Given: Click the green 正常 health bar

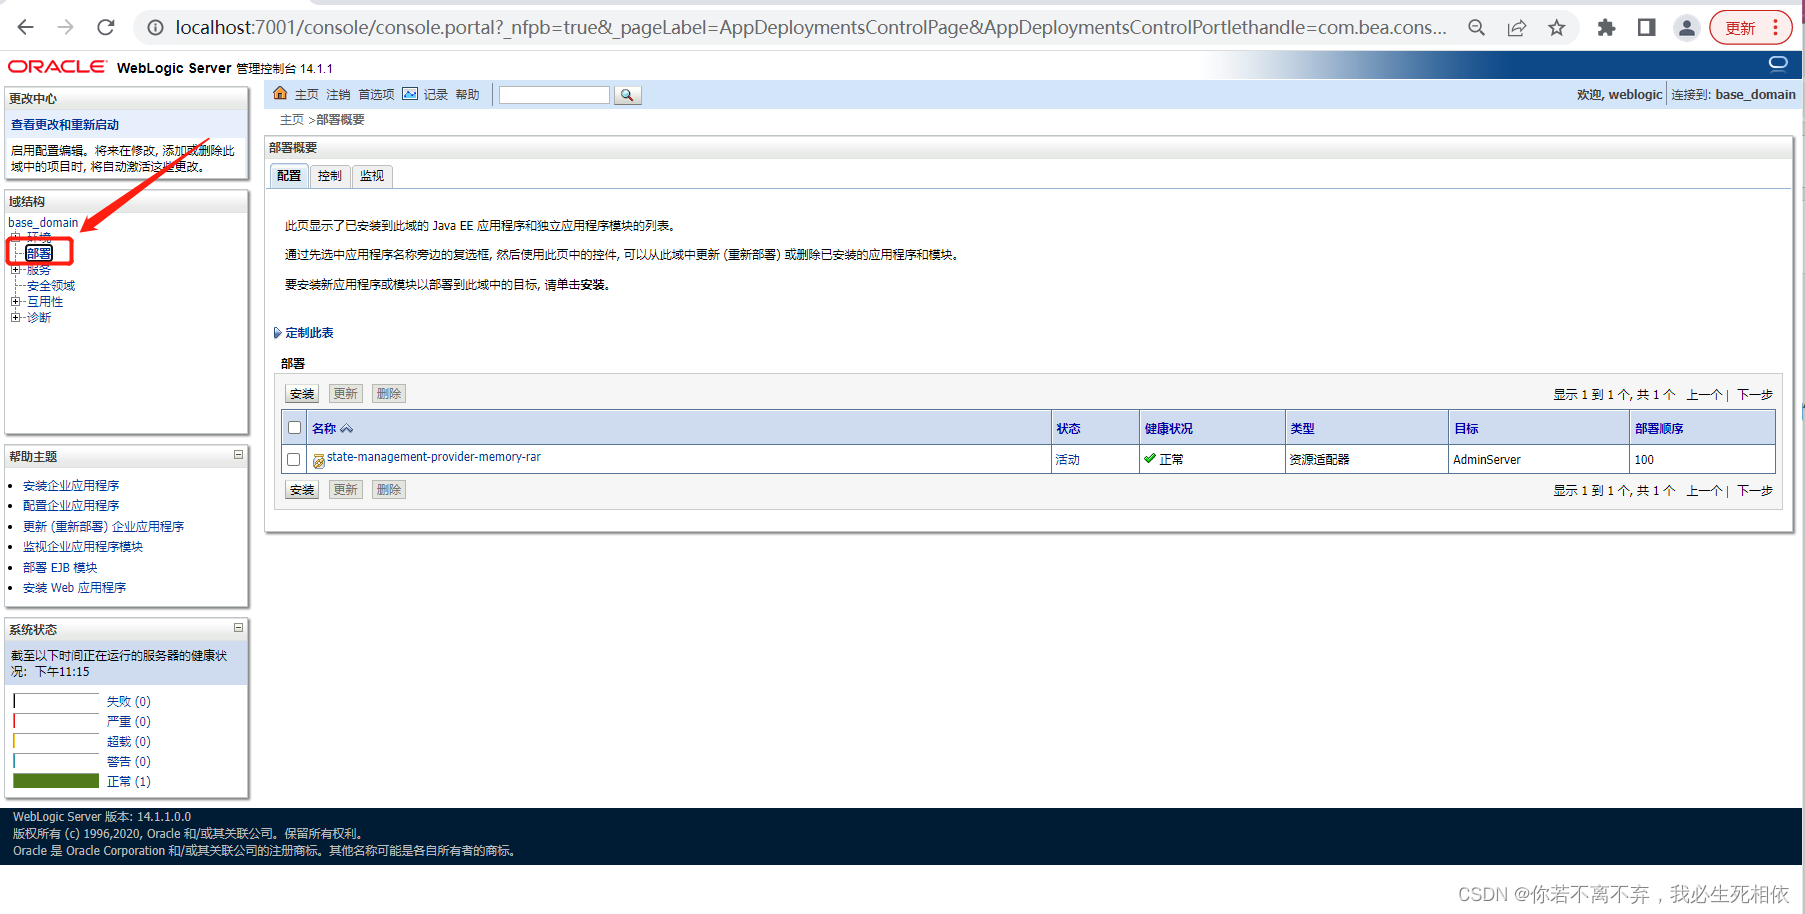Looking at the screenshot, I should point(56,781).
